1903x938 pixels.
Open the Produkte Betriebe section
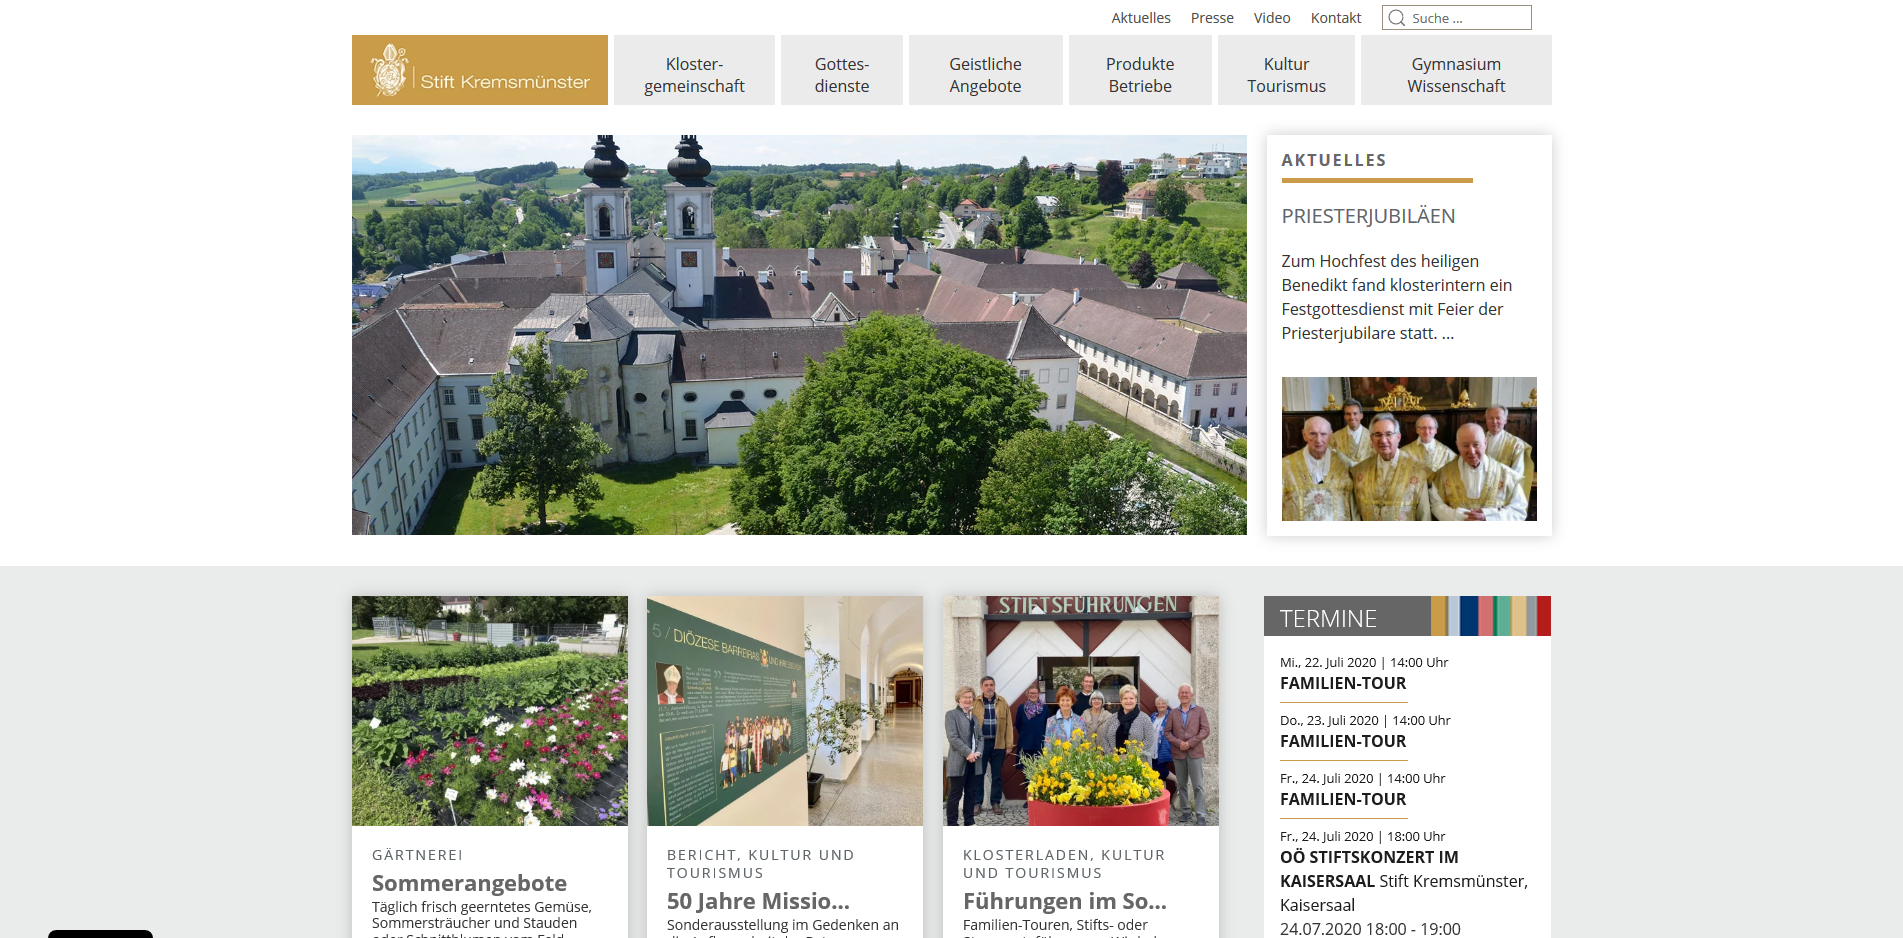point(1139,74)
